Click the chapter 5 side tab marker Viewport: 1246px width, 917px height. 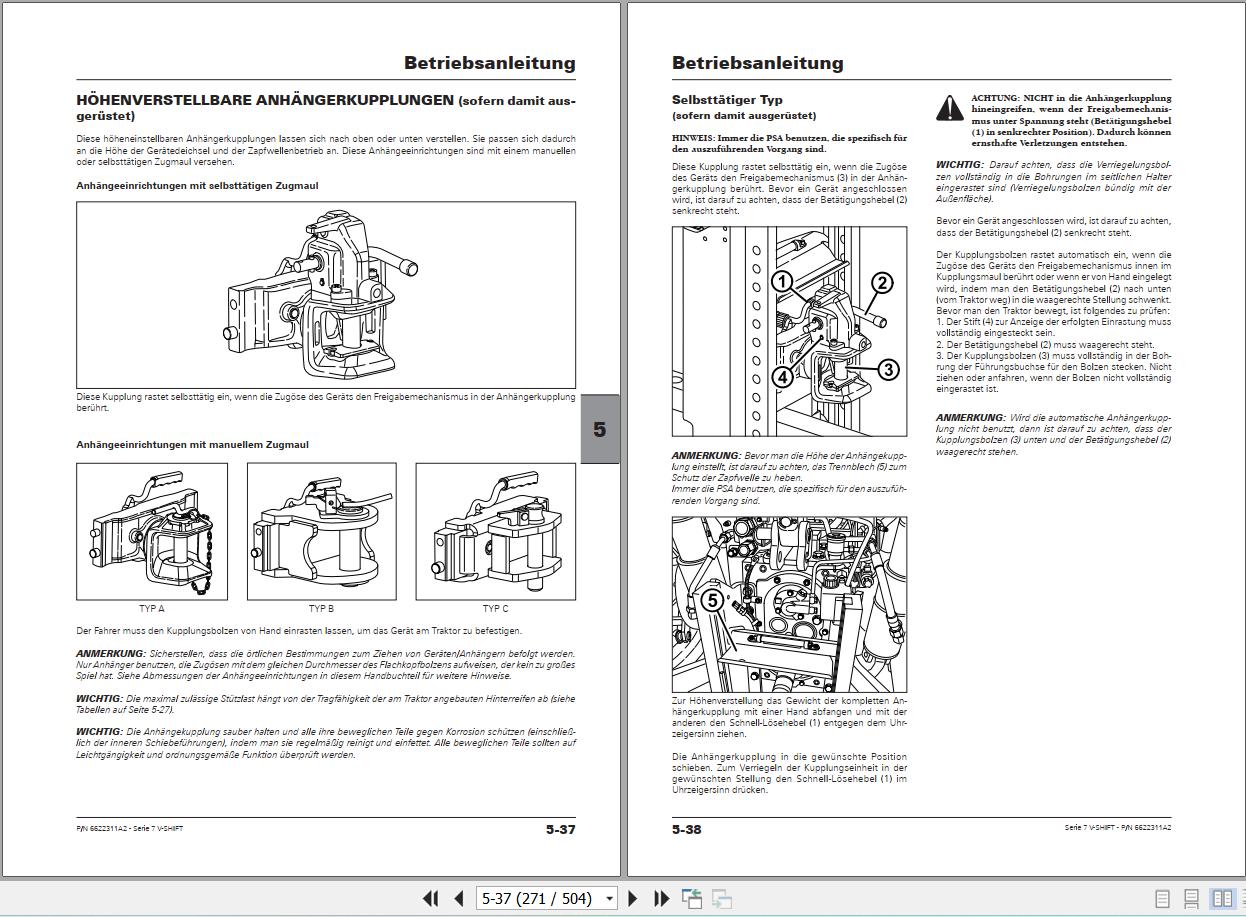(x=600, y=430)
